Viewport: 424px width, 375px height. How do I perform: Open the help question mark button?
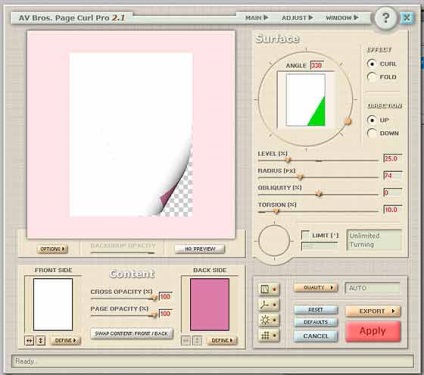click(385, 18)
